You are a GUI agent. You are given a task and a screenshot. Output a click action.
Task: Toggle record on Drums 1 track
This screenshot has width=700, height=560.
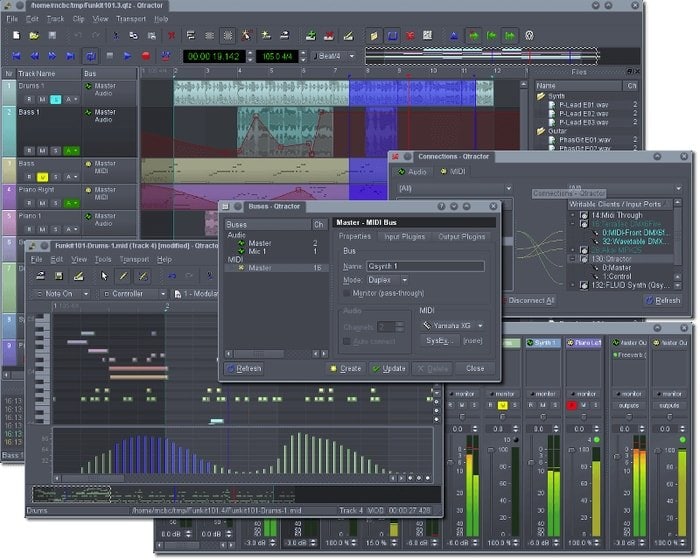click(x=29, y=99)
